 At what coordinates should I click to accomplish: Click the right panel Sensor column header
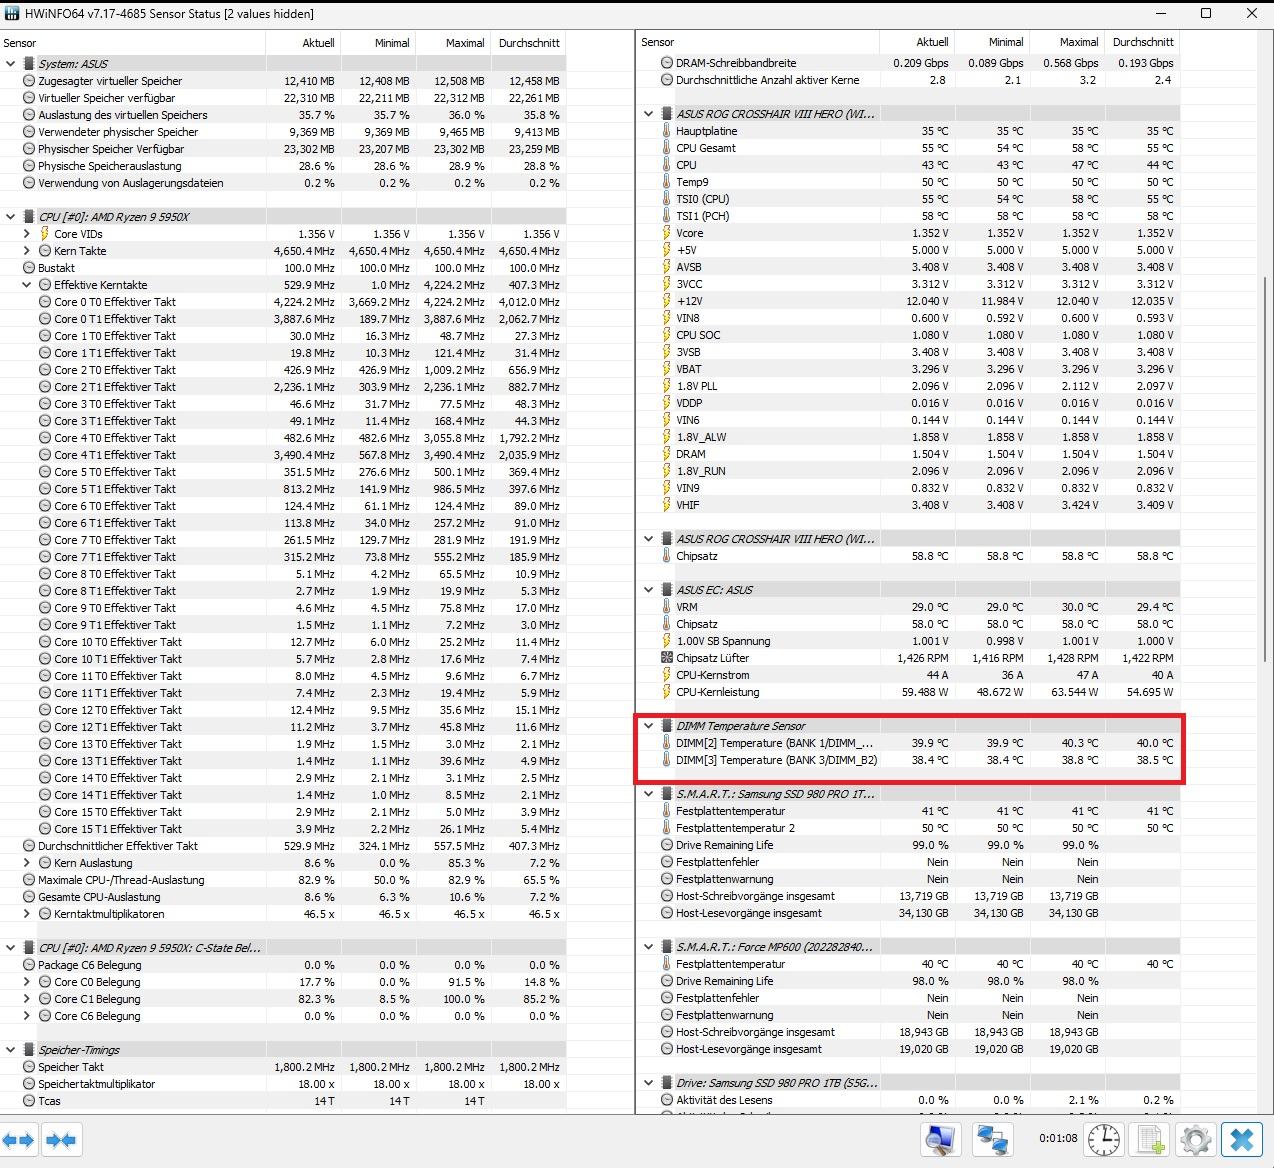coord(757,42)
